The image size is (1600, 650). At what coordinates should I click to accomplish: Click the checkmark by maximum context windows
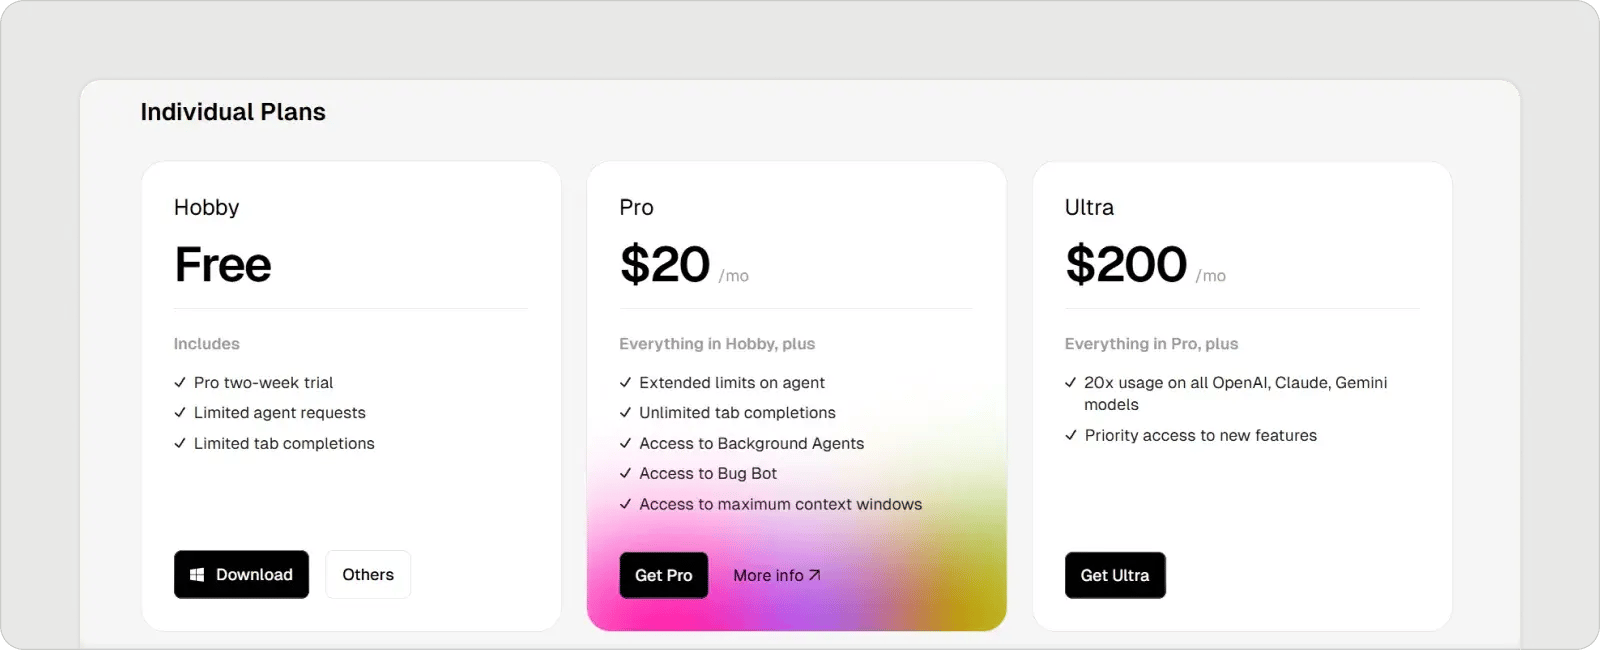tap(625, 504)
